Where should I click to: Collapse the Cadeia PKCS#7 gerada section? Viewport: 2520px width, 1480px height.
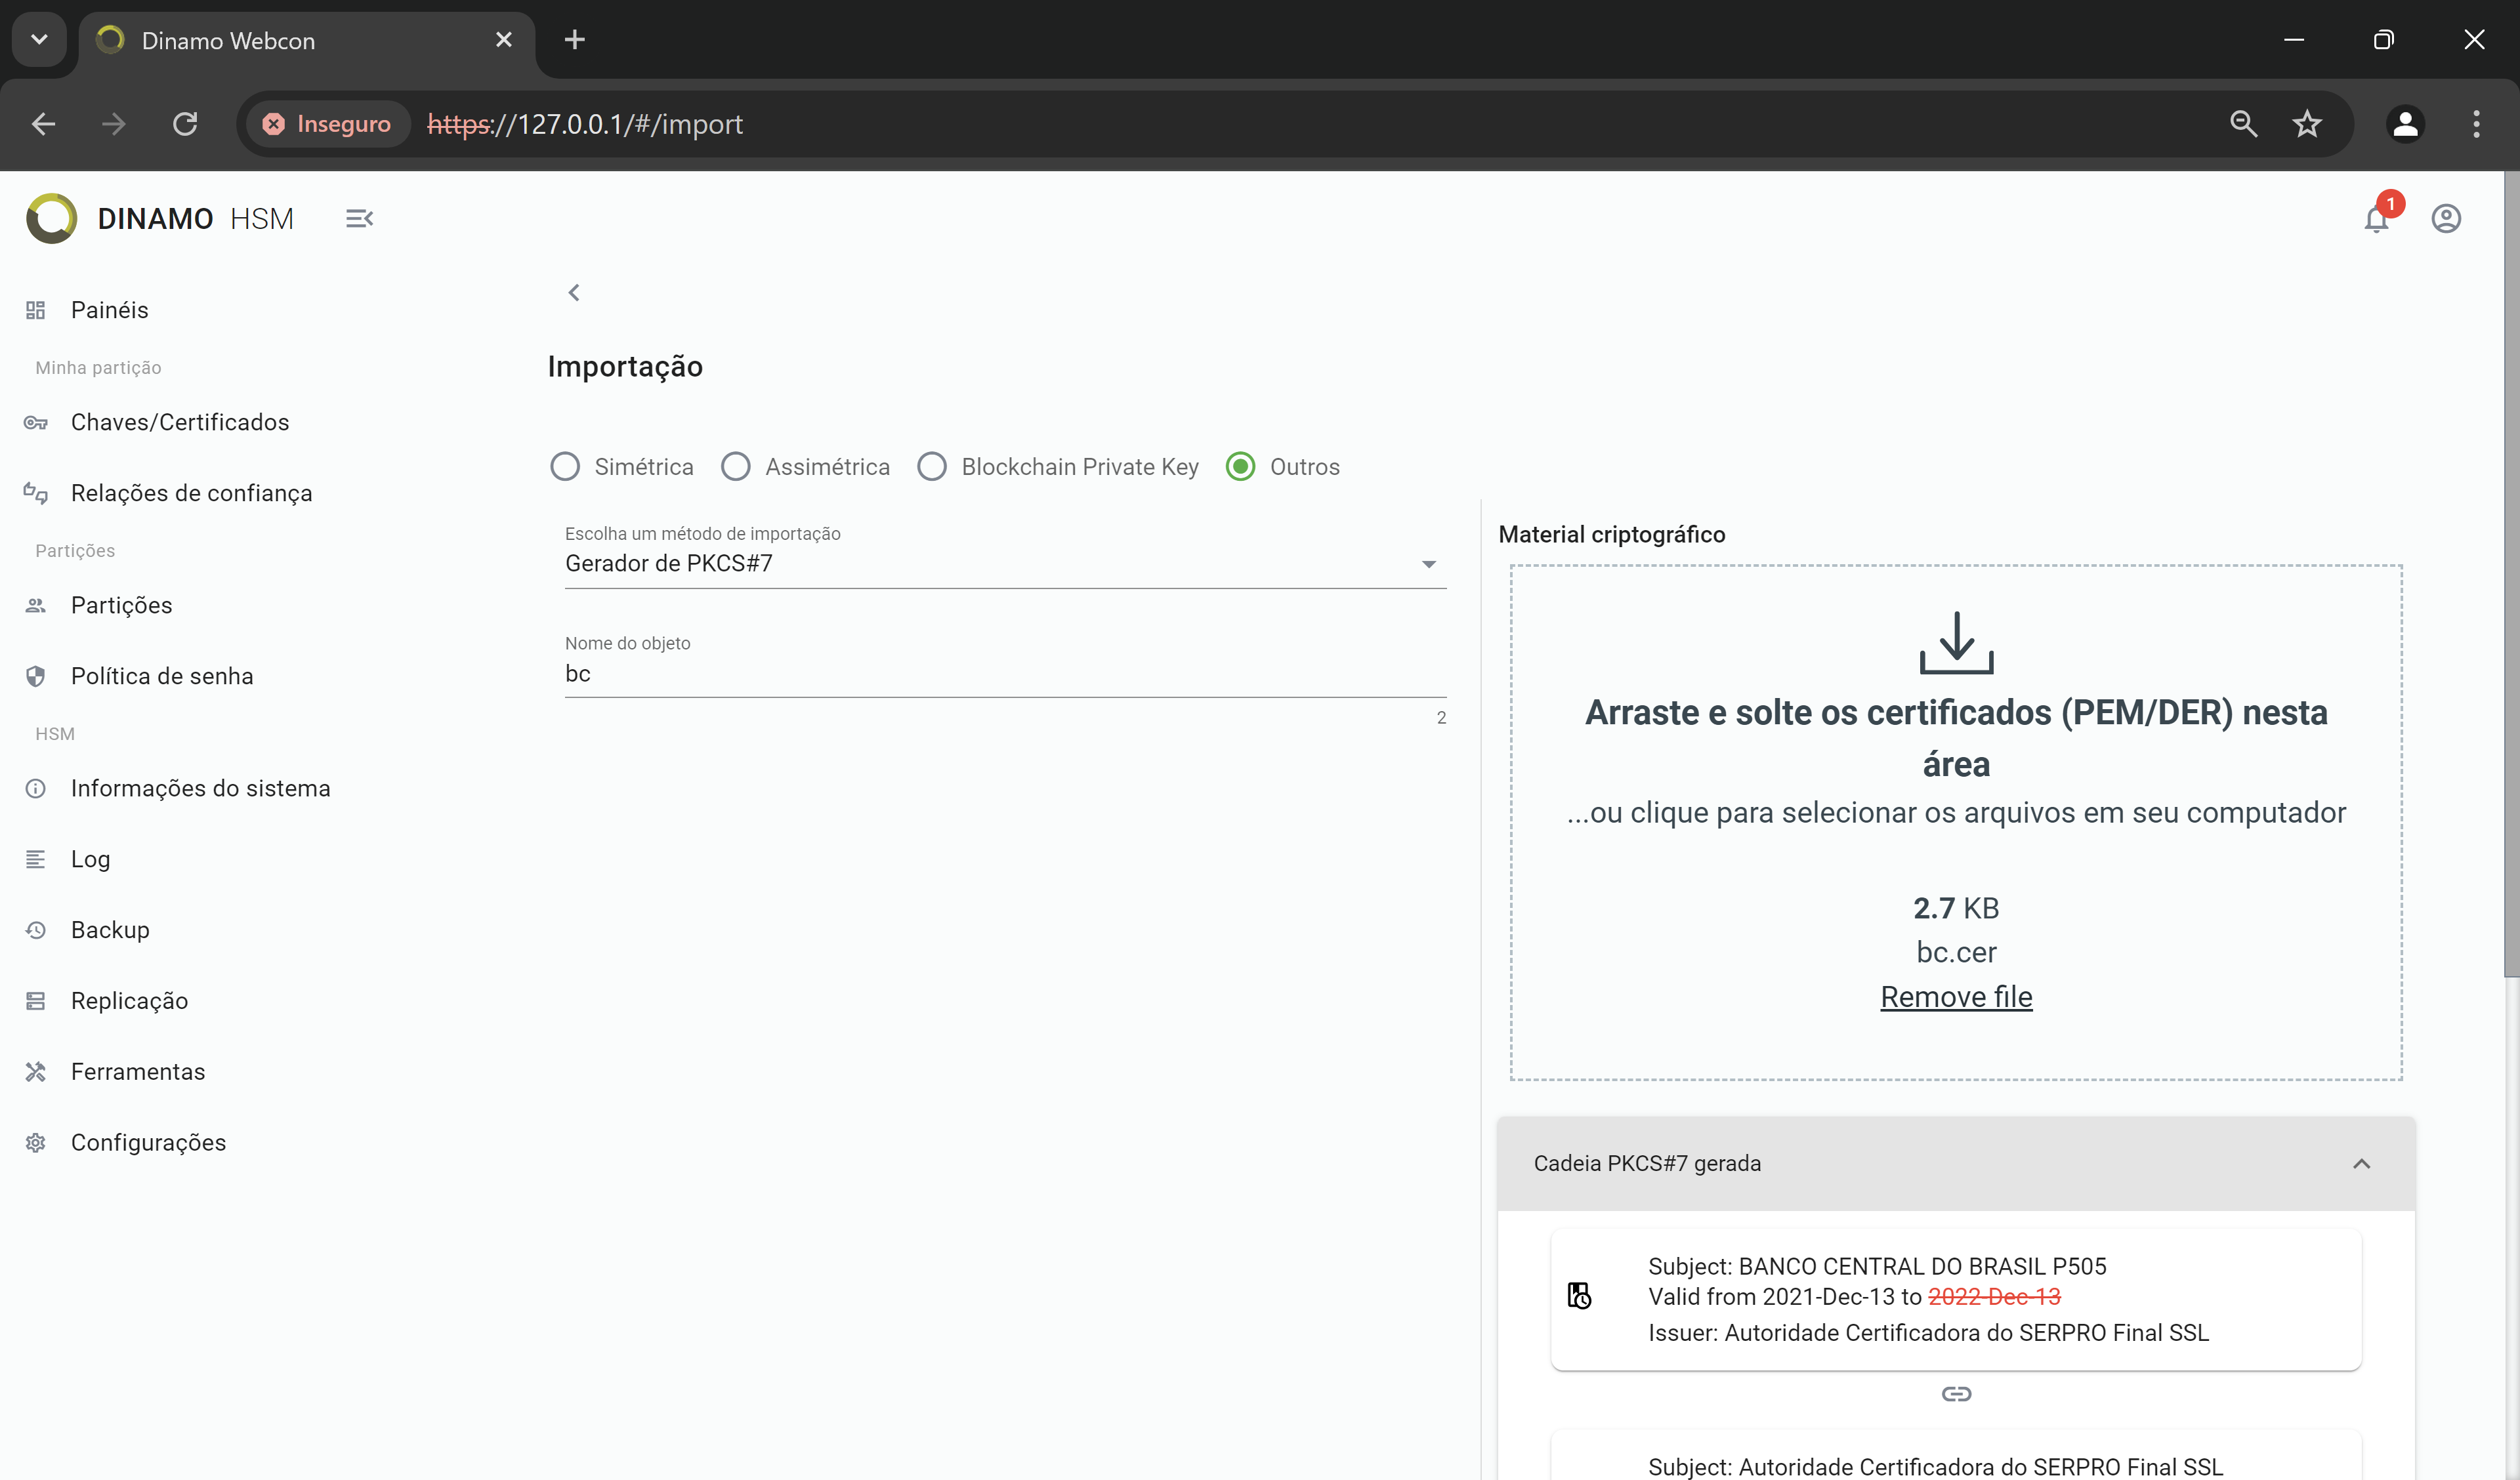pos(2363,1163)
